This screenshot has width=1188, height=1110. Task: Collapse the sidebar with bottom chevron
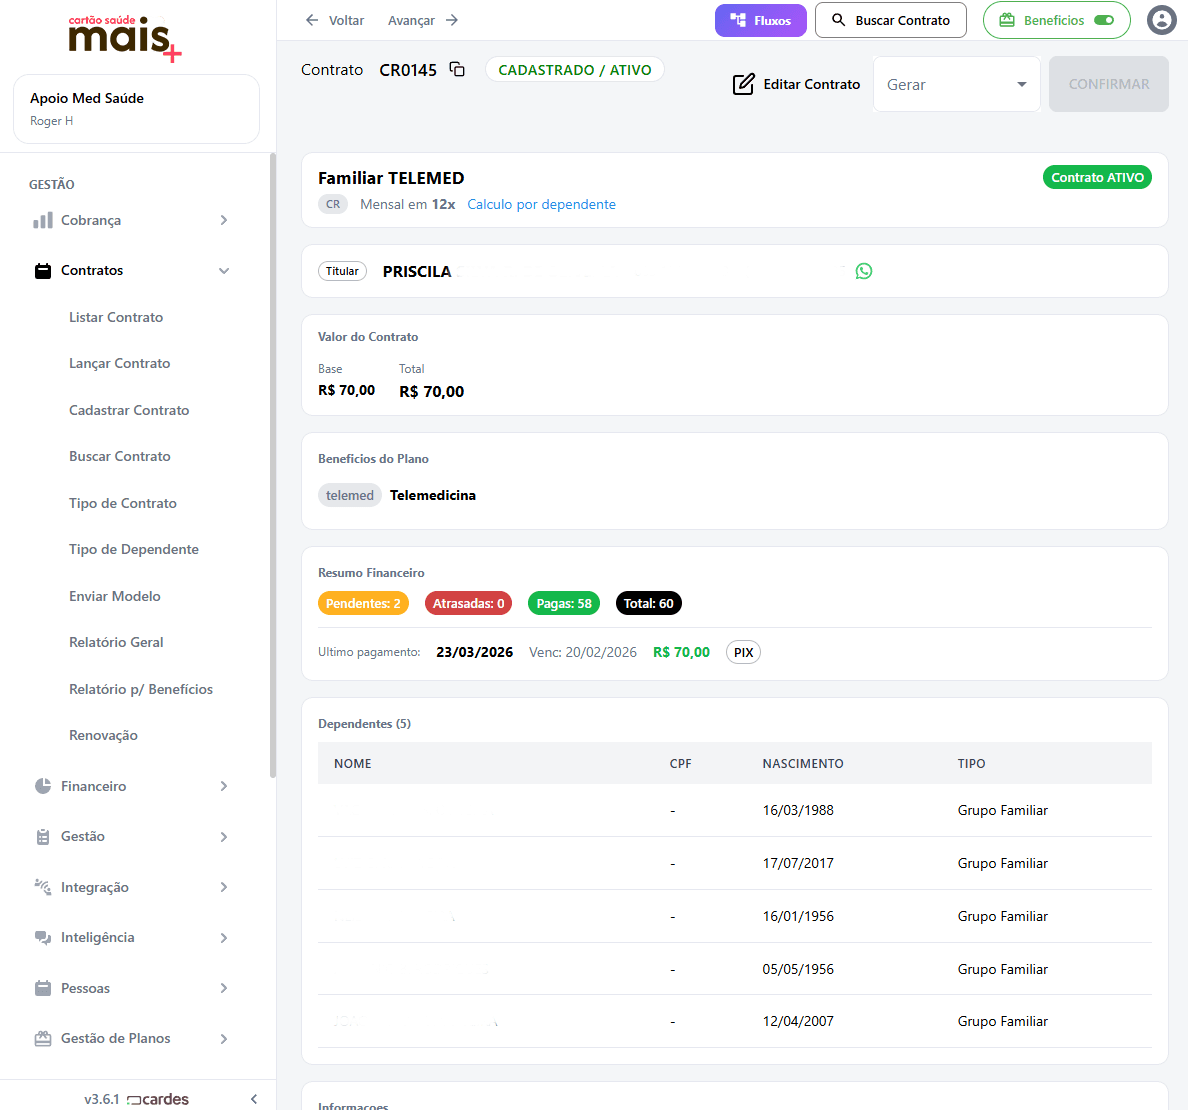254,1099
